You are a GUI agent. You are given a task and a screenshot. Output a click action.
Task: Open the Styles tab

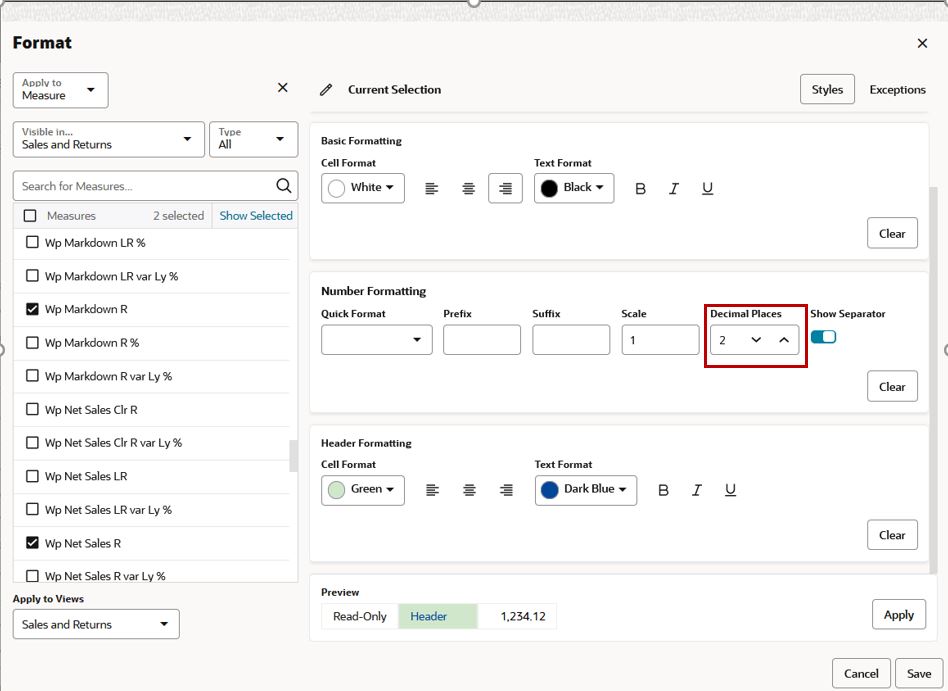coord(827,89)
